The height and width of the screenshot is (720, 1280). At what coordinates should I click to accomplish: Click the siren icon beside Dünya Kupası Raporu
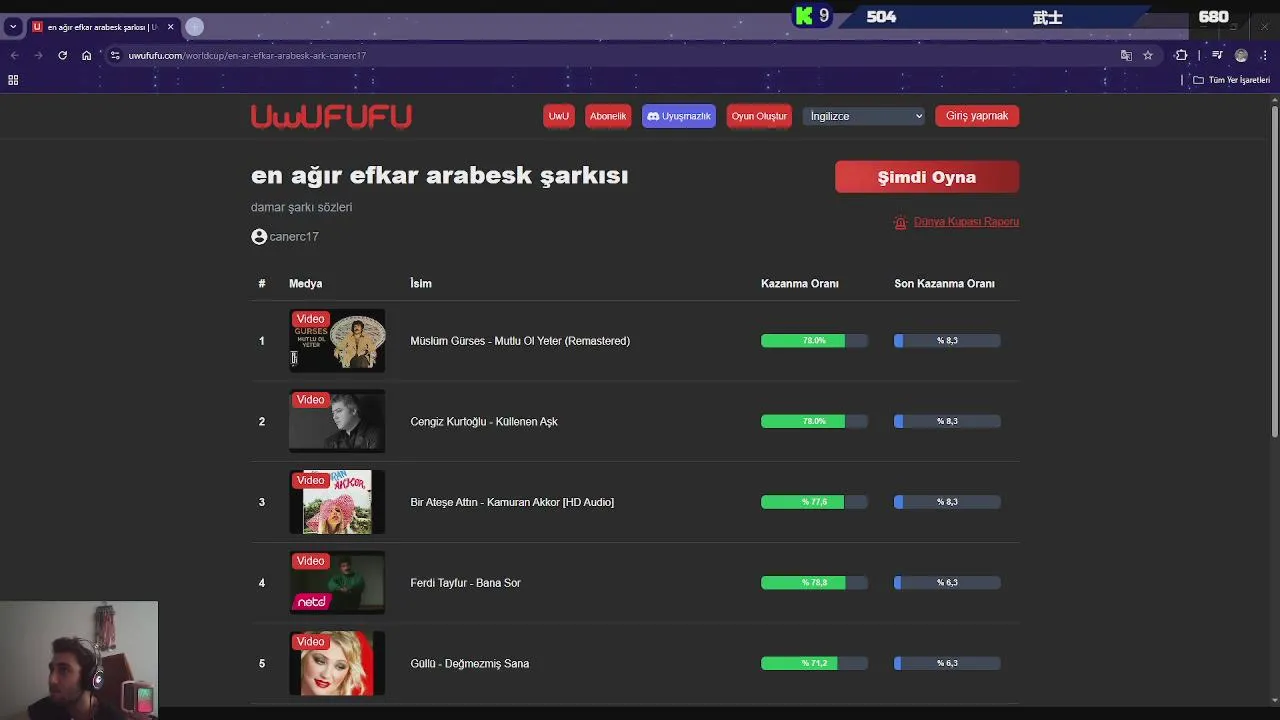pos(900,222)
